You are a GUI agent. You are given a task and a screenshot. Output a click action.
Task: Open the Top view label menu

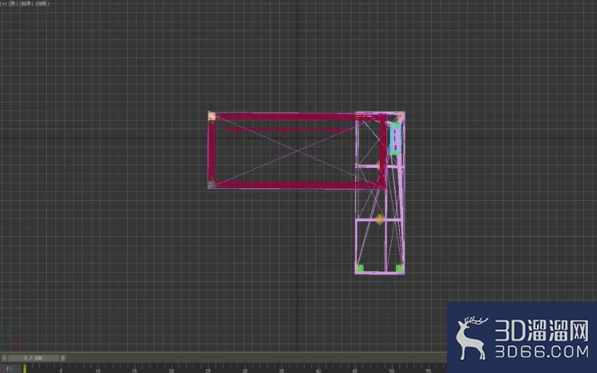pyautogui.click(x=13, y=4)
